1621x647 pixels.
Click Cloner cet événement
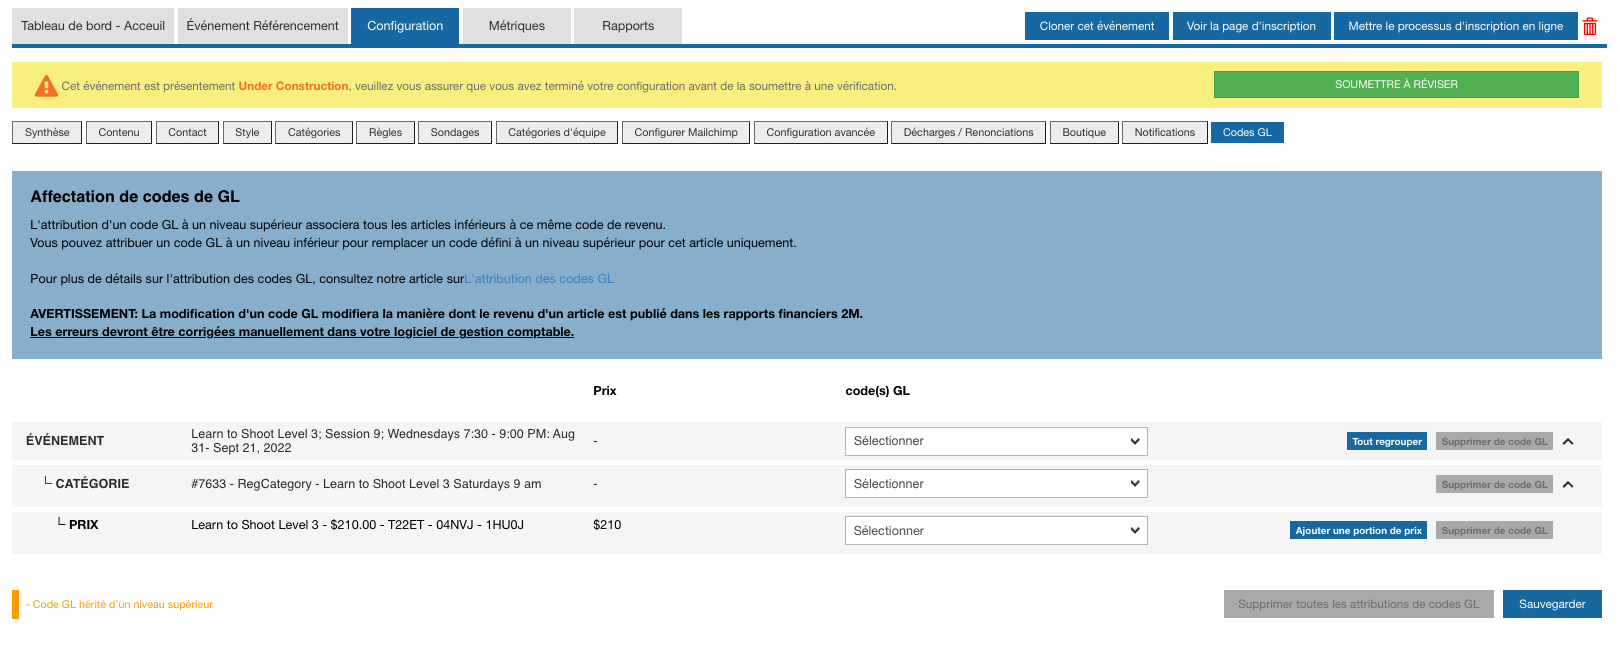[x=1096, y=26]
